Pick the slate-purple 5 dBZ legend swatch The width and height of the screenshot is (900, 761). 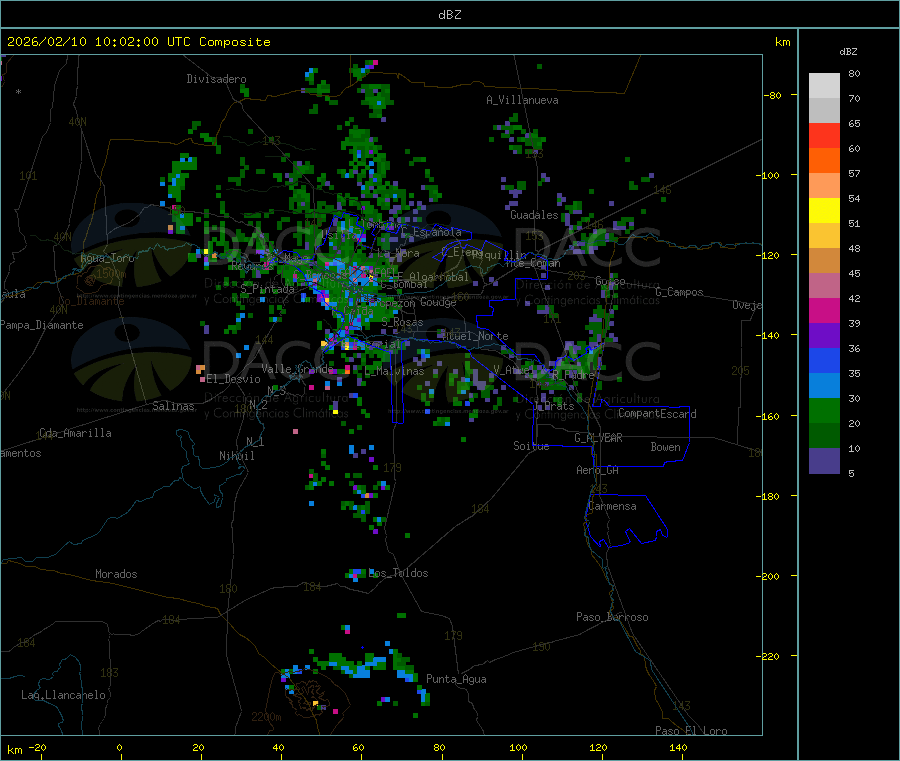(x=824, y=460)
